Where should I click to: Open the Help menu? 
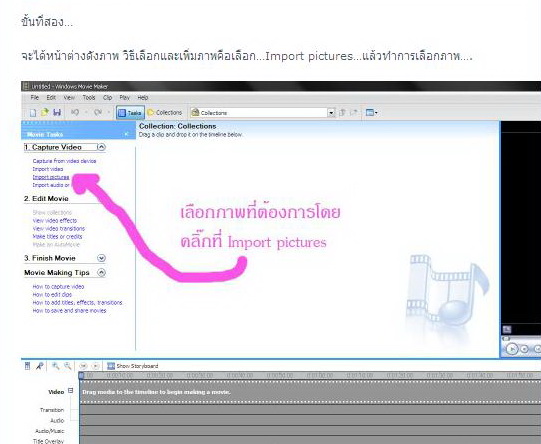click(x=143, y=98)
